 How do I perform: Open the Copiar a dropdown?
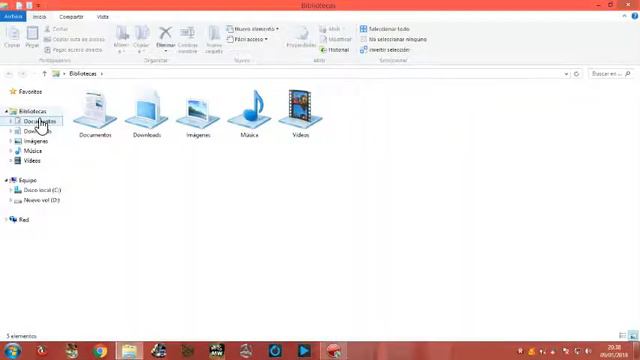(142, 40)
